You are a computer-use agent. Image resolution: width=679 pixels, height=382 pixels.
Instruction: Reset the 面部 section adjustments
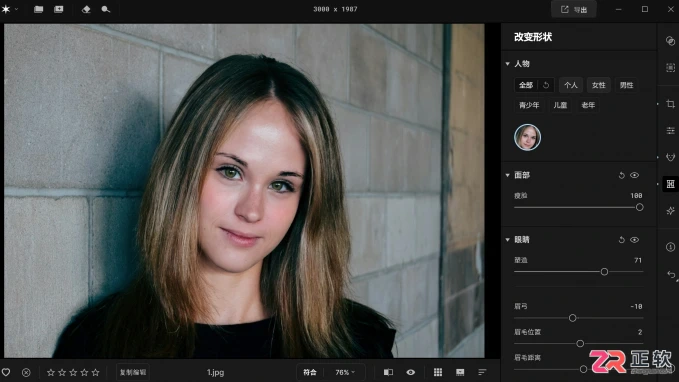pos(621,175)
